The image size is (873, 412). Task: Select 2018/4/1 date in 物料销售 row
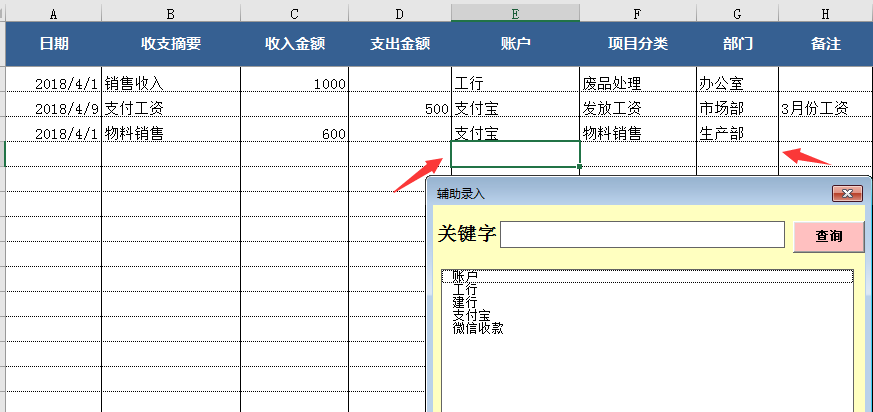[53, 130]
